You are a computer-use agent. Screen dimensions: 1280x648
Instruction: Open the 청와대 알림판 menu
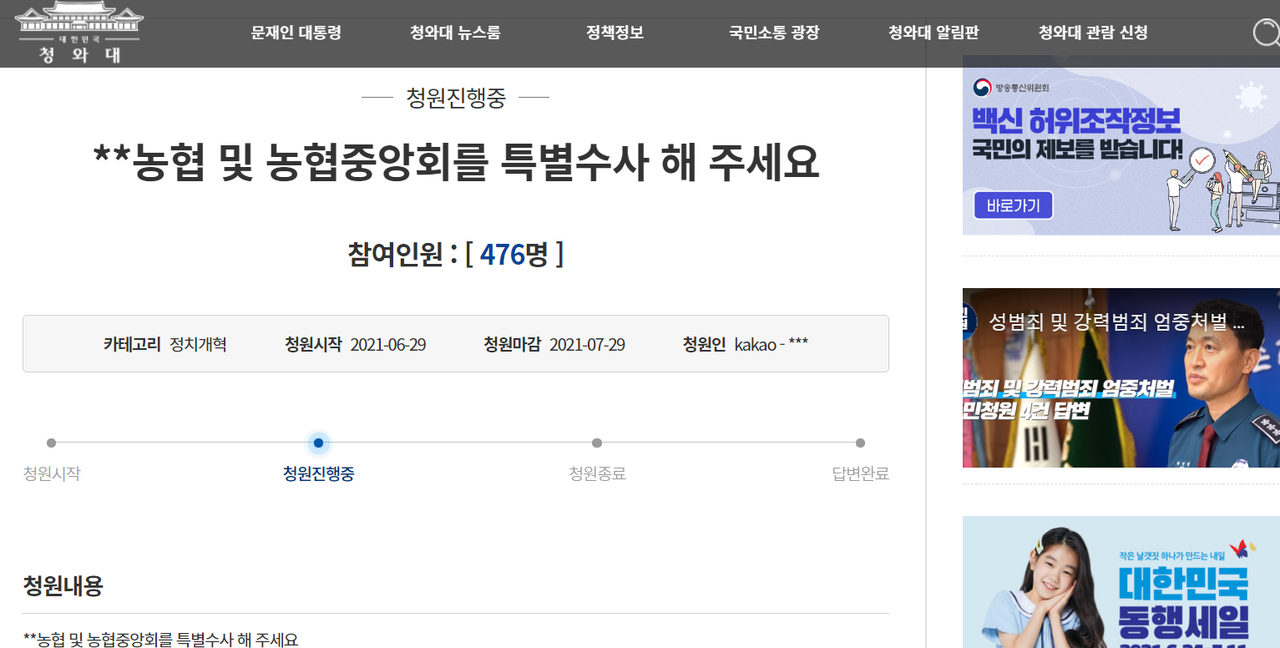[x=936, y=32]
